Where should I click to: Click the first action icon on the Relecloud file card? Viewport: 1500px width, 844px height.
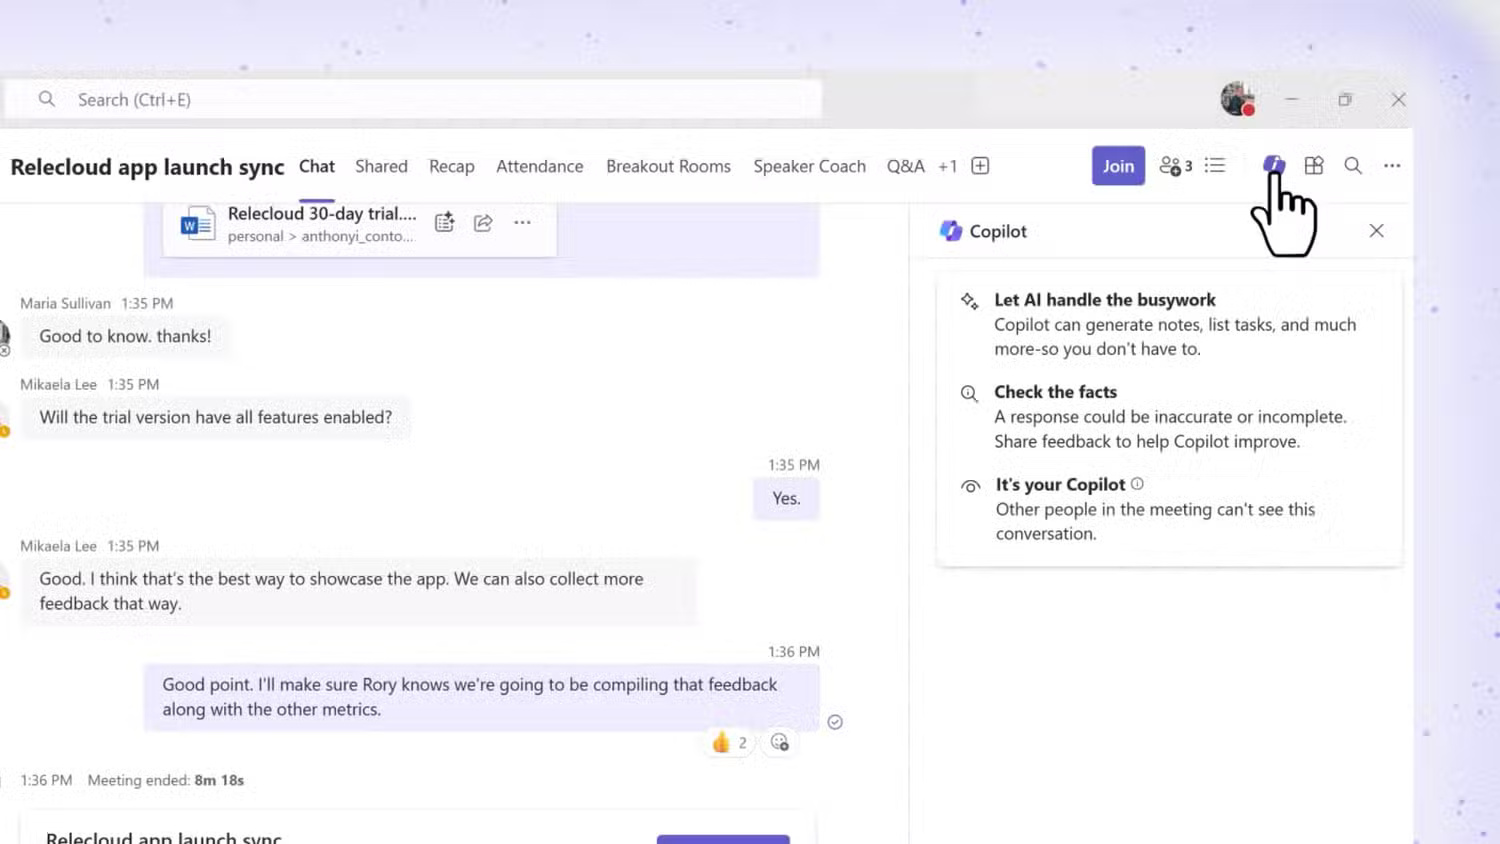point(444,223)
